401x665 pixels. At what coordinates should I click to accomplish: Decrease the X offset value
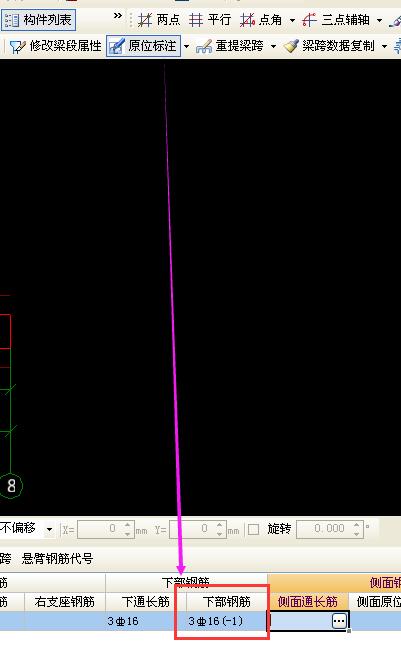128,534
